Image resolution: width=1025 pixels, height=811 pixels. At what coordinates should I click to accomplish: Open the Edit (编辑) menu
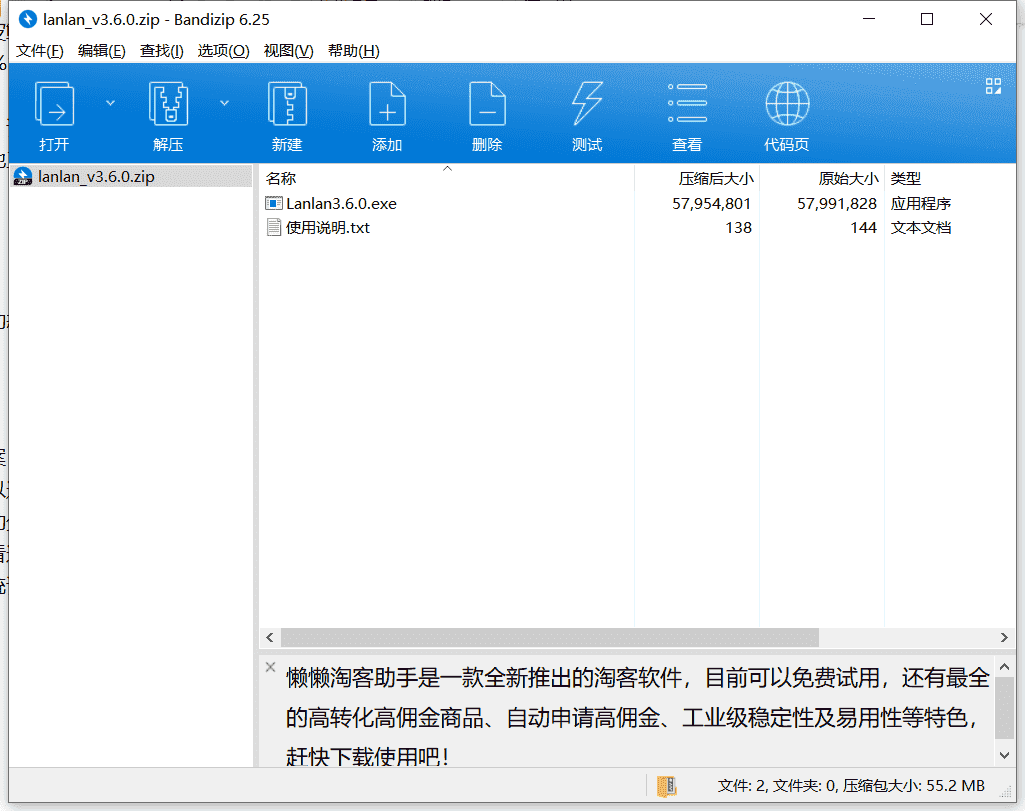(101, 51)
